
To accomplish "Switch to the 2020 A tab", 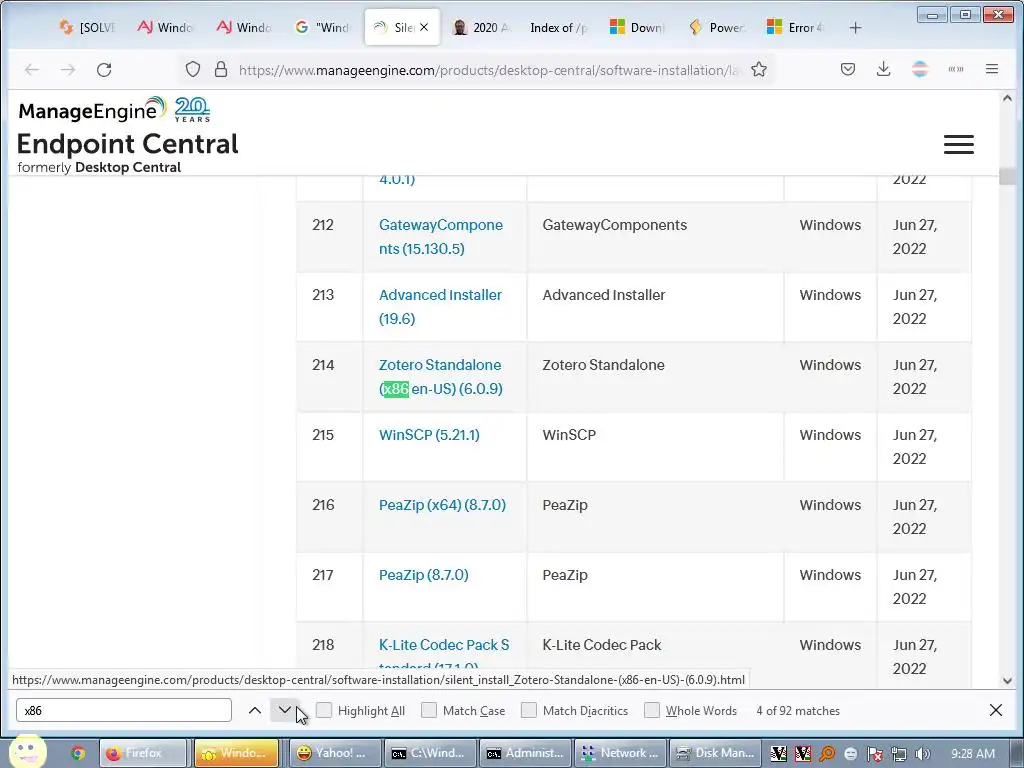I will coord(481,27).
